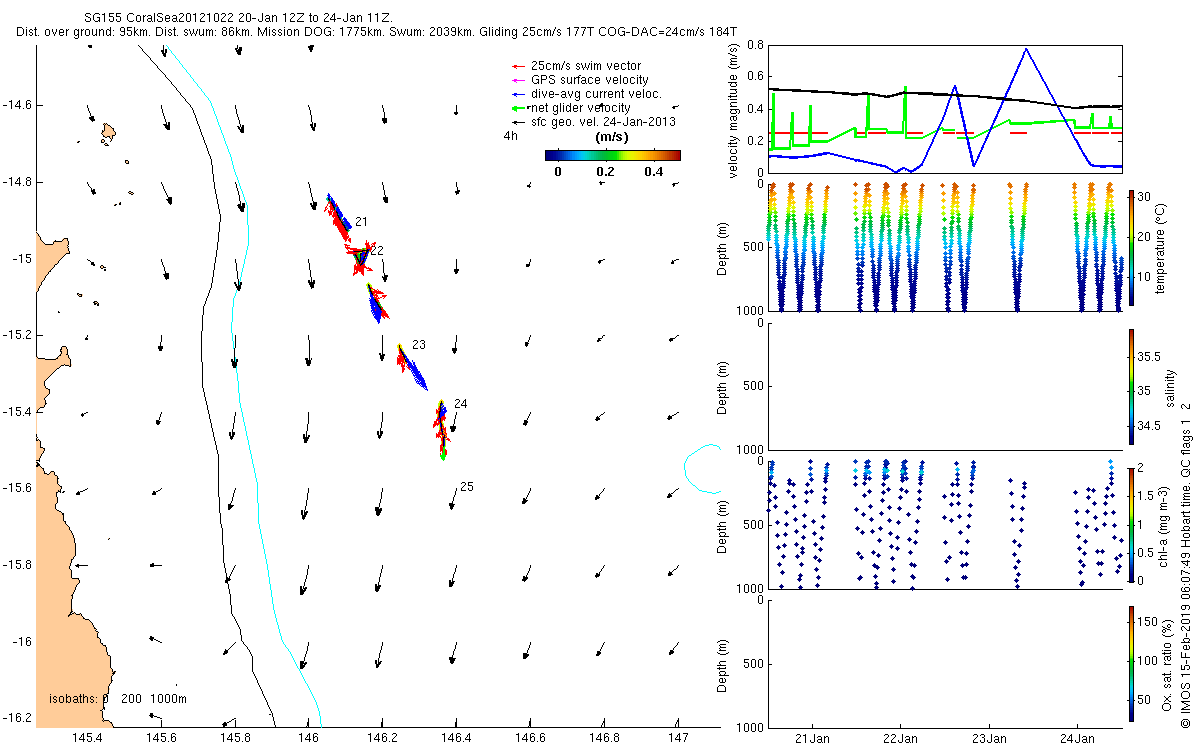Click the magenta GPS surface velocity legend arrow
Screen dimensions: 1200x750
pos(517,80)
